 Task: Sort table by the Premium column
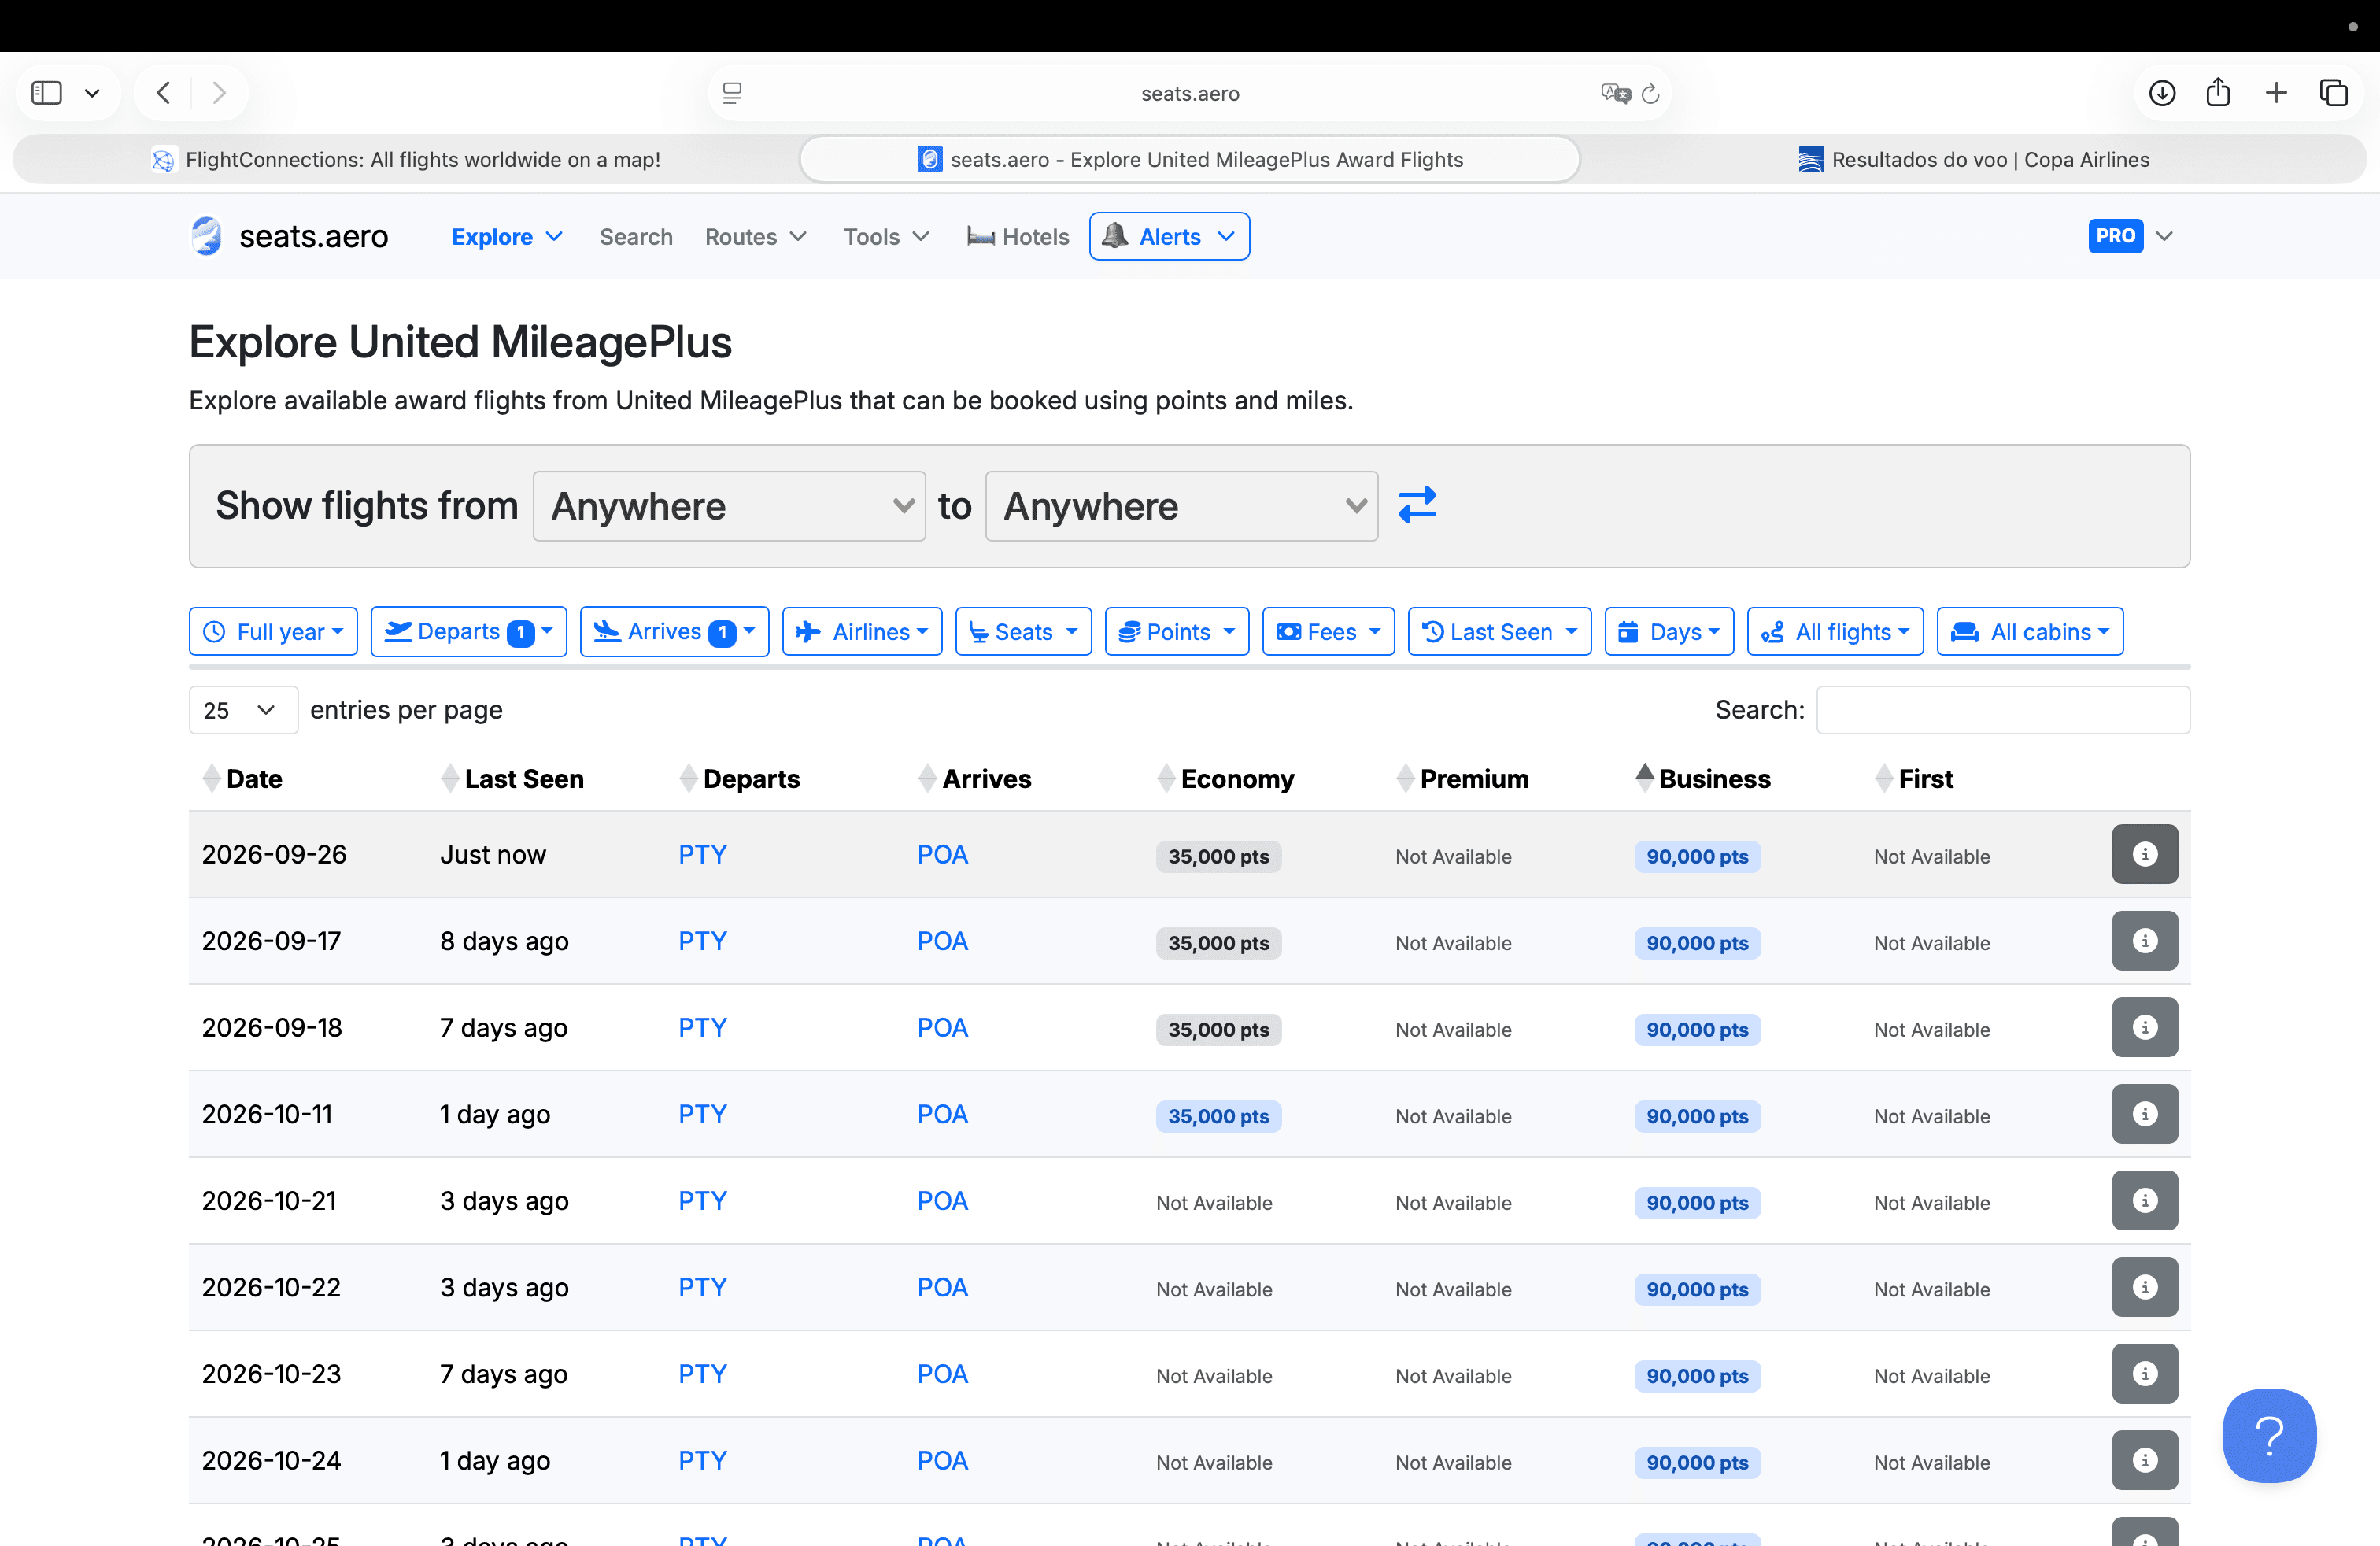pos(1462,778)
